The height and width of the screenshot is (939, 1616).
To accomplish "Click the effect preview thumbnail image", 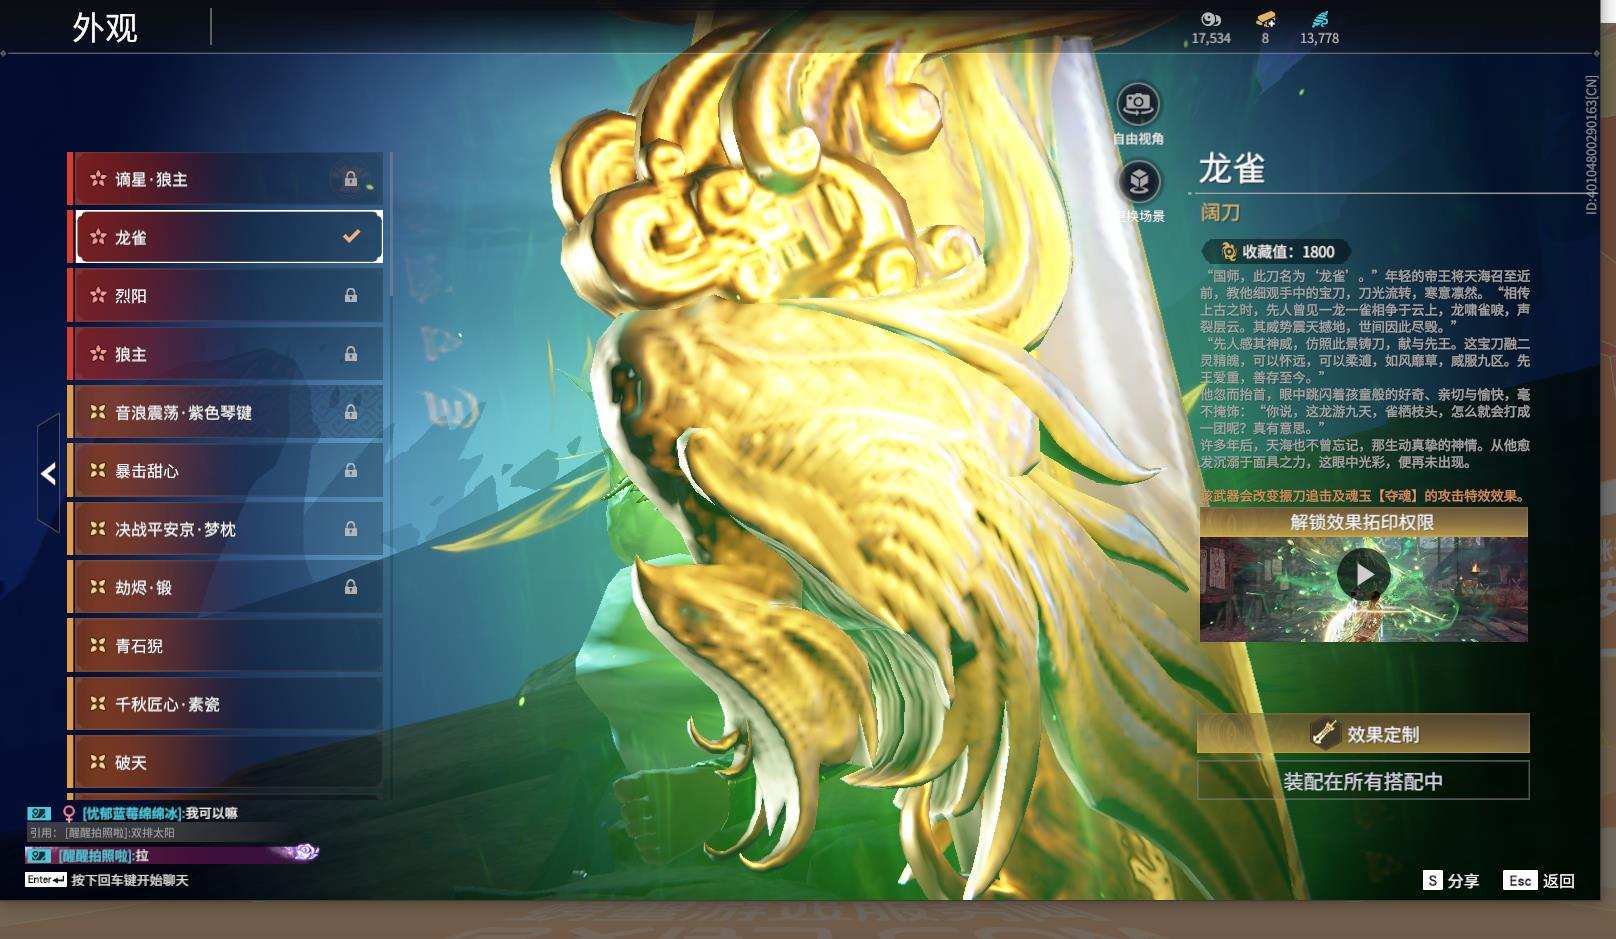I will click(1364, 589).
